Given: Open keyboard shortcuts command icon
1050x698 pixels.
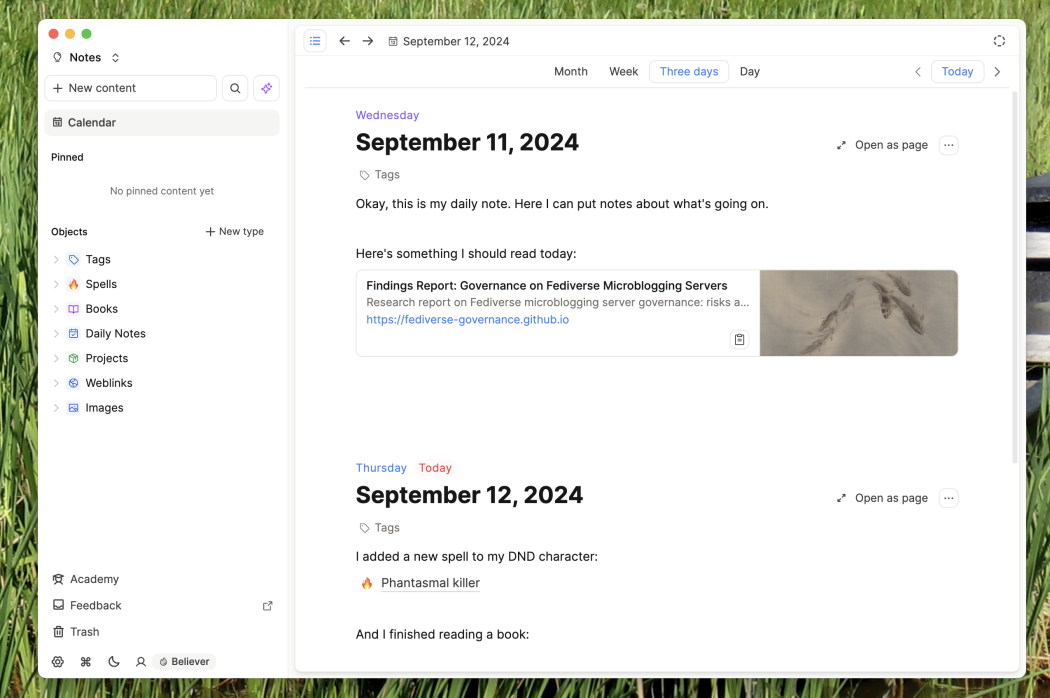Looking at the screenshot, I should coord(86,662).
